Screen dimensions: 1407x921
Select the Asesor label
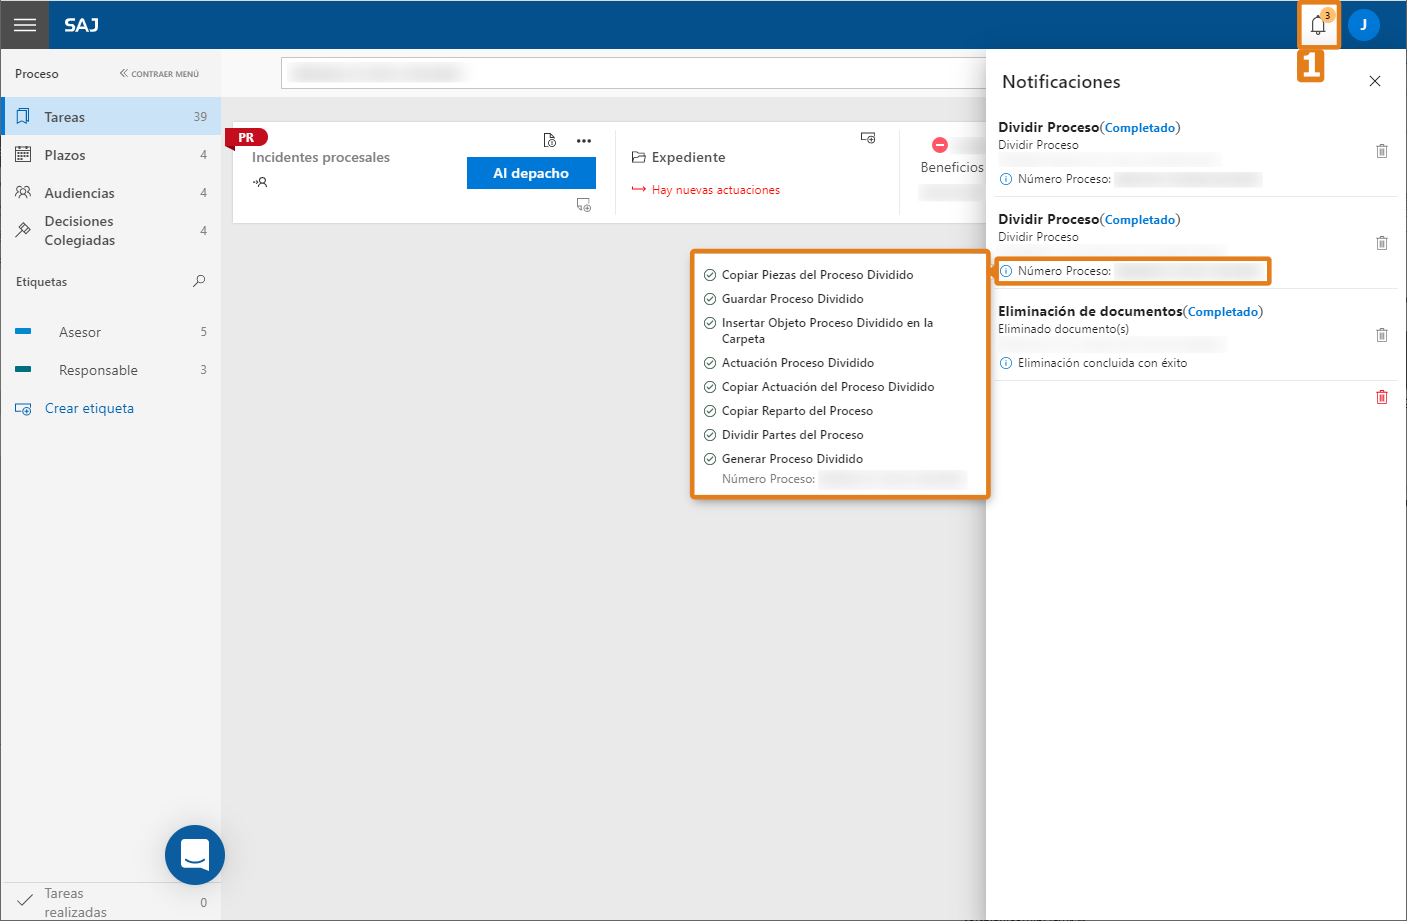coord(111,332)
